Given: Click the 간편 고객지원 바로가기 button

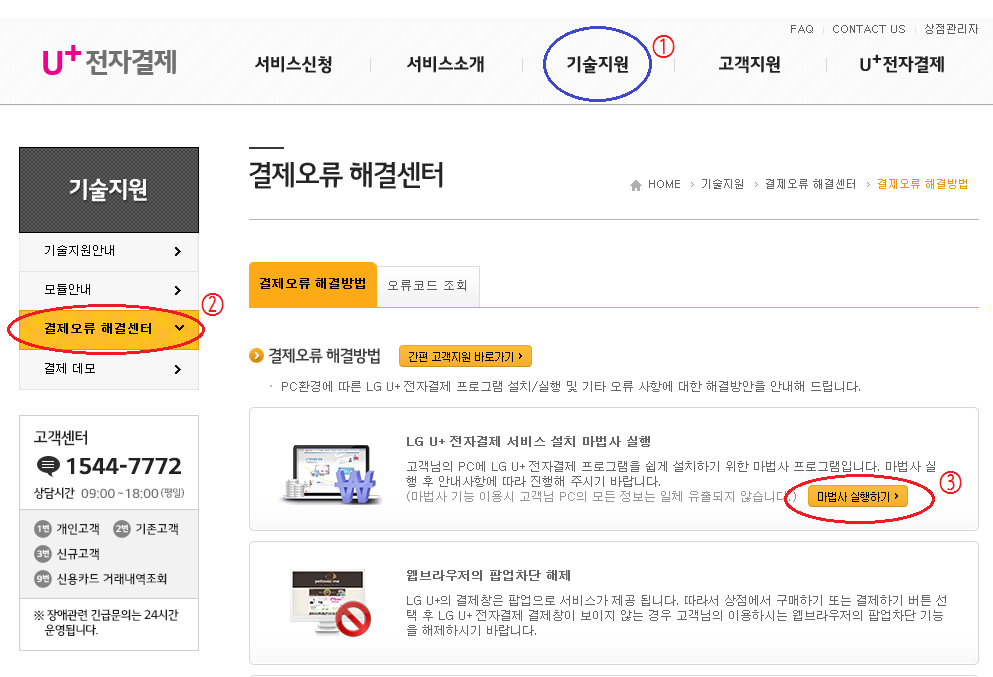Looking at the screenshot, I should tap(465, 357).
